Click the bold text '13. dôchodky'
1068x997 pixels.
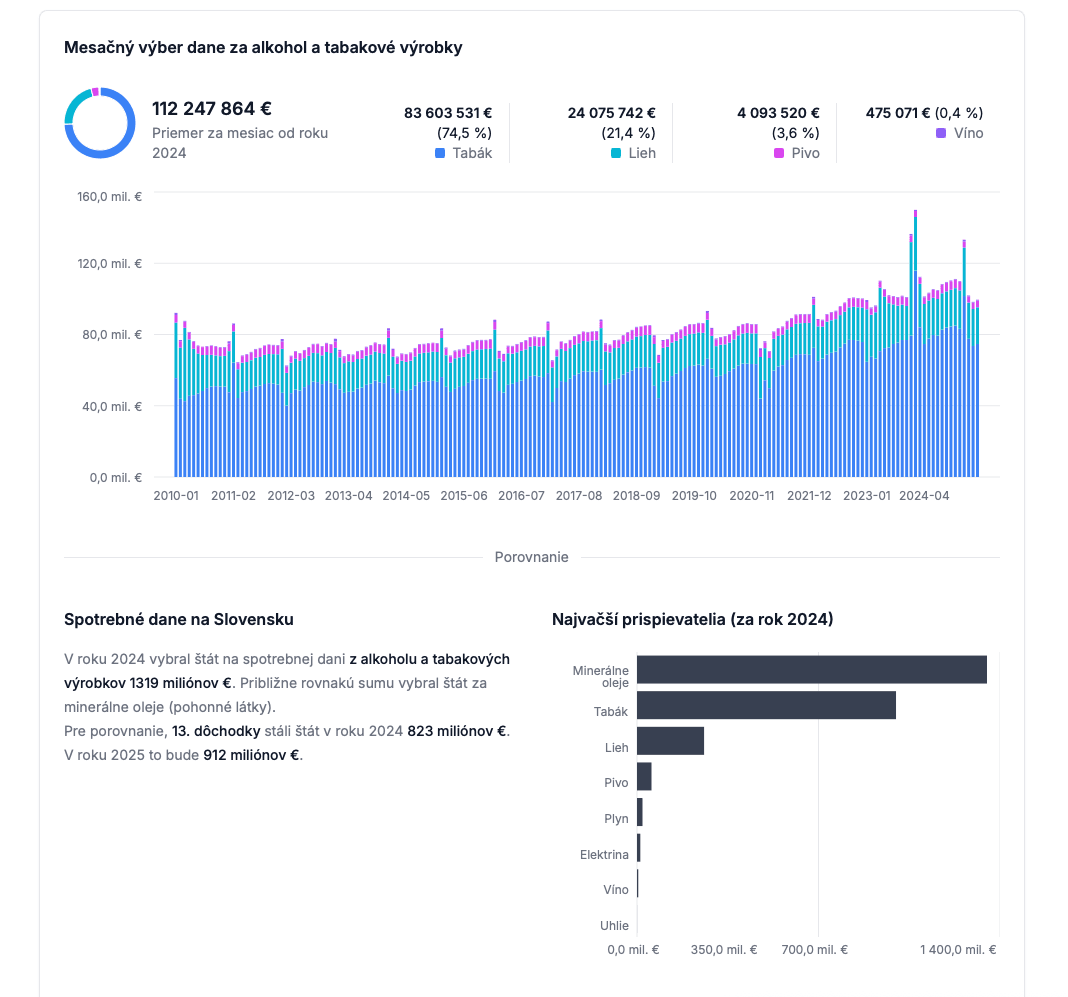[x=216, y=731]
